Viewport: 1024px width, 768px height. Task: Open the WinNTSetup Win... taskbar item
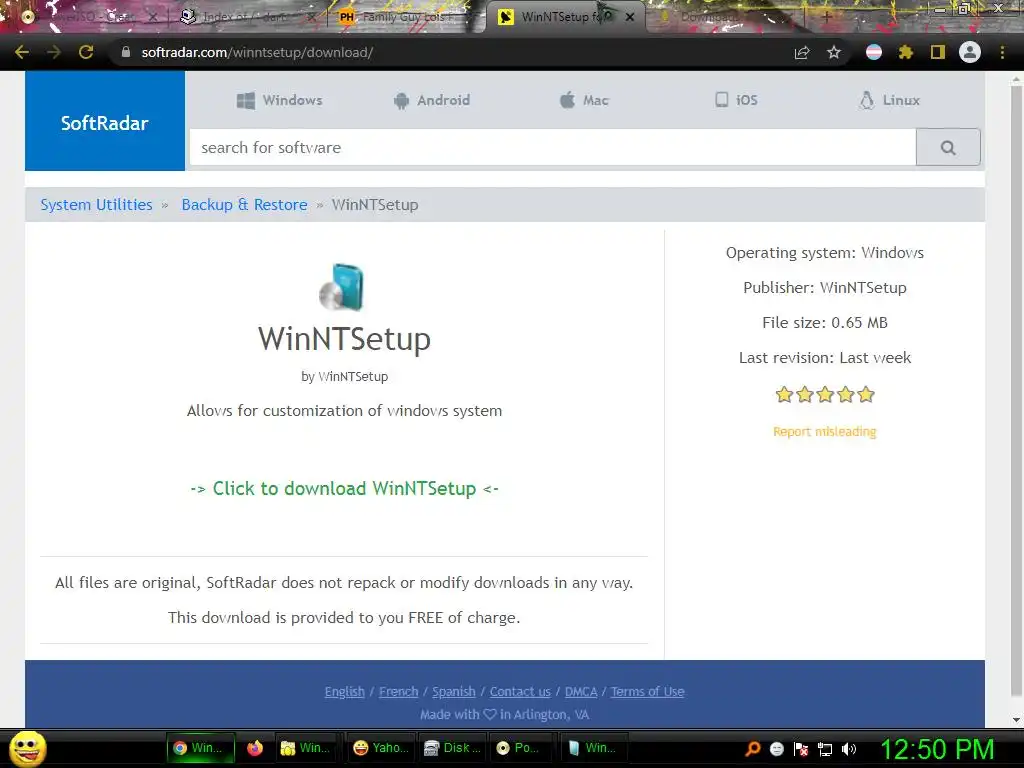pos(593,748)
